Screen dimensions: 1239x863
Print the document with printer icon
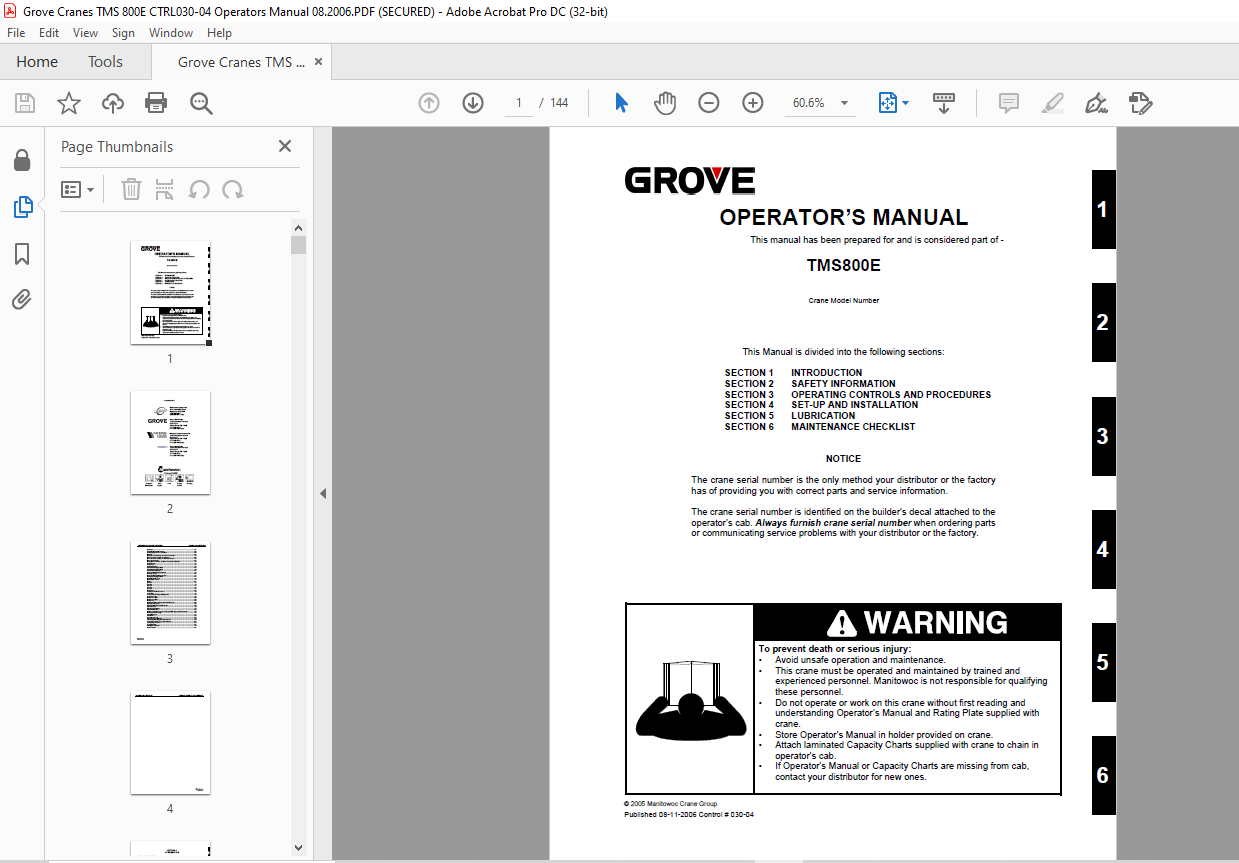click(156, 103)
